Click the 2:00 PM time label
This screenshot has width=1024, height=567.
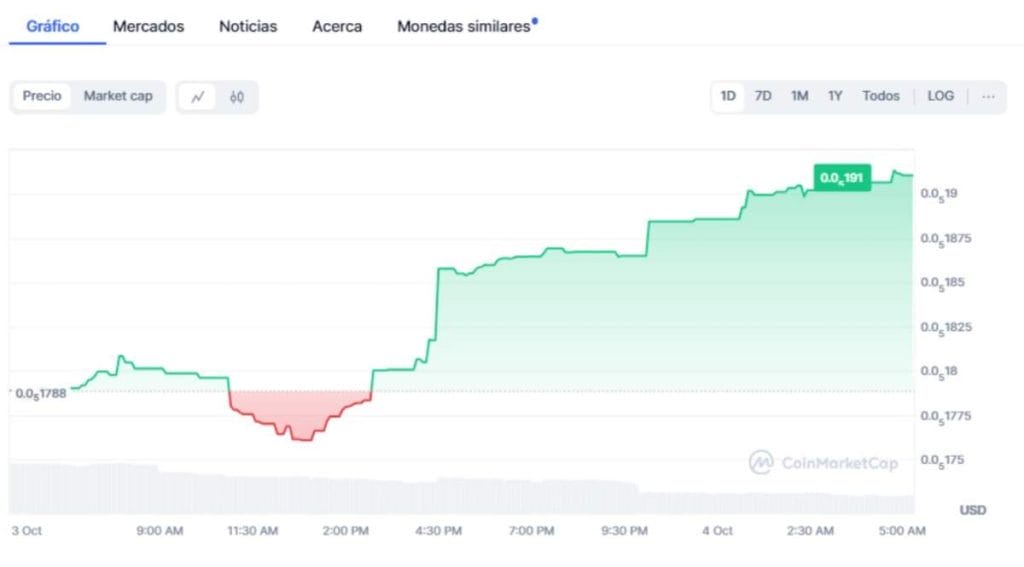pos(345,530)
